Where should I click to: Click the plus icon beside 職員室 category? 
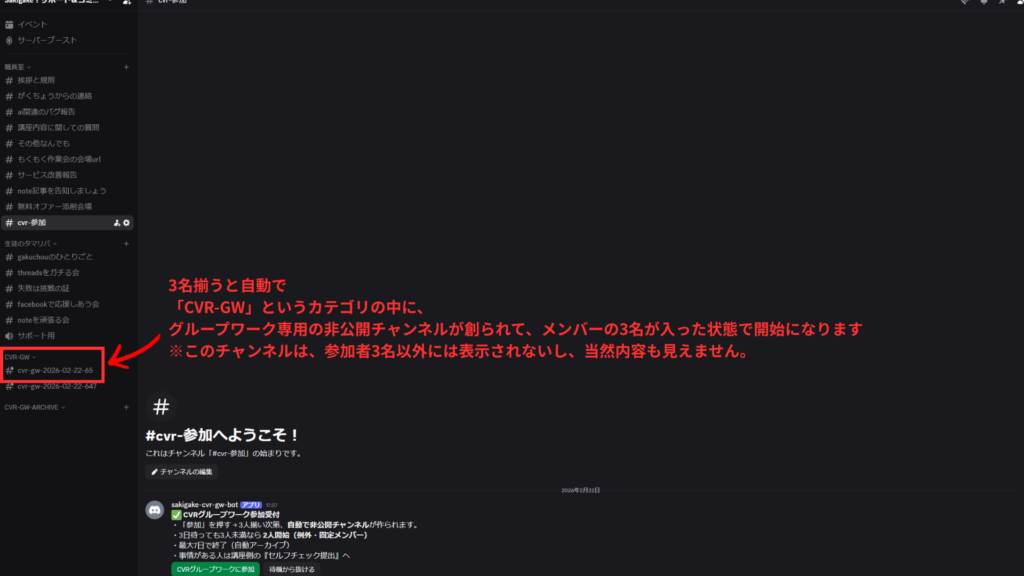[126, 67]
